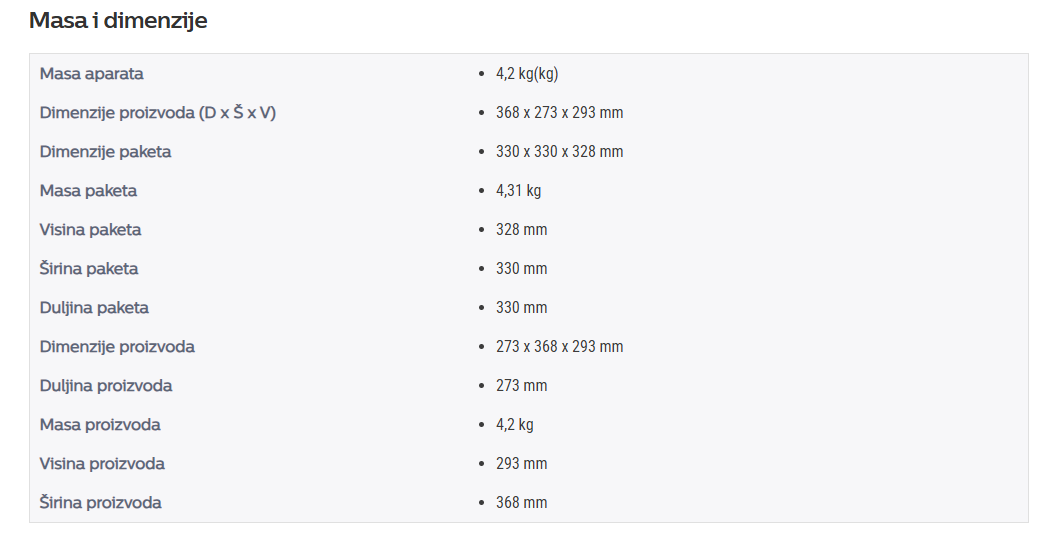Viewport: 1059px width, 544px height.
Task: Select the 'Masa proizvoda' label
Action: click(x=100, y=425)
